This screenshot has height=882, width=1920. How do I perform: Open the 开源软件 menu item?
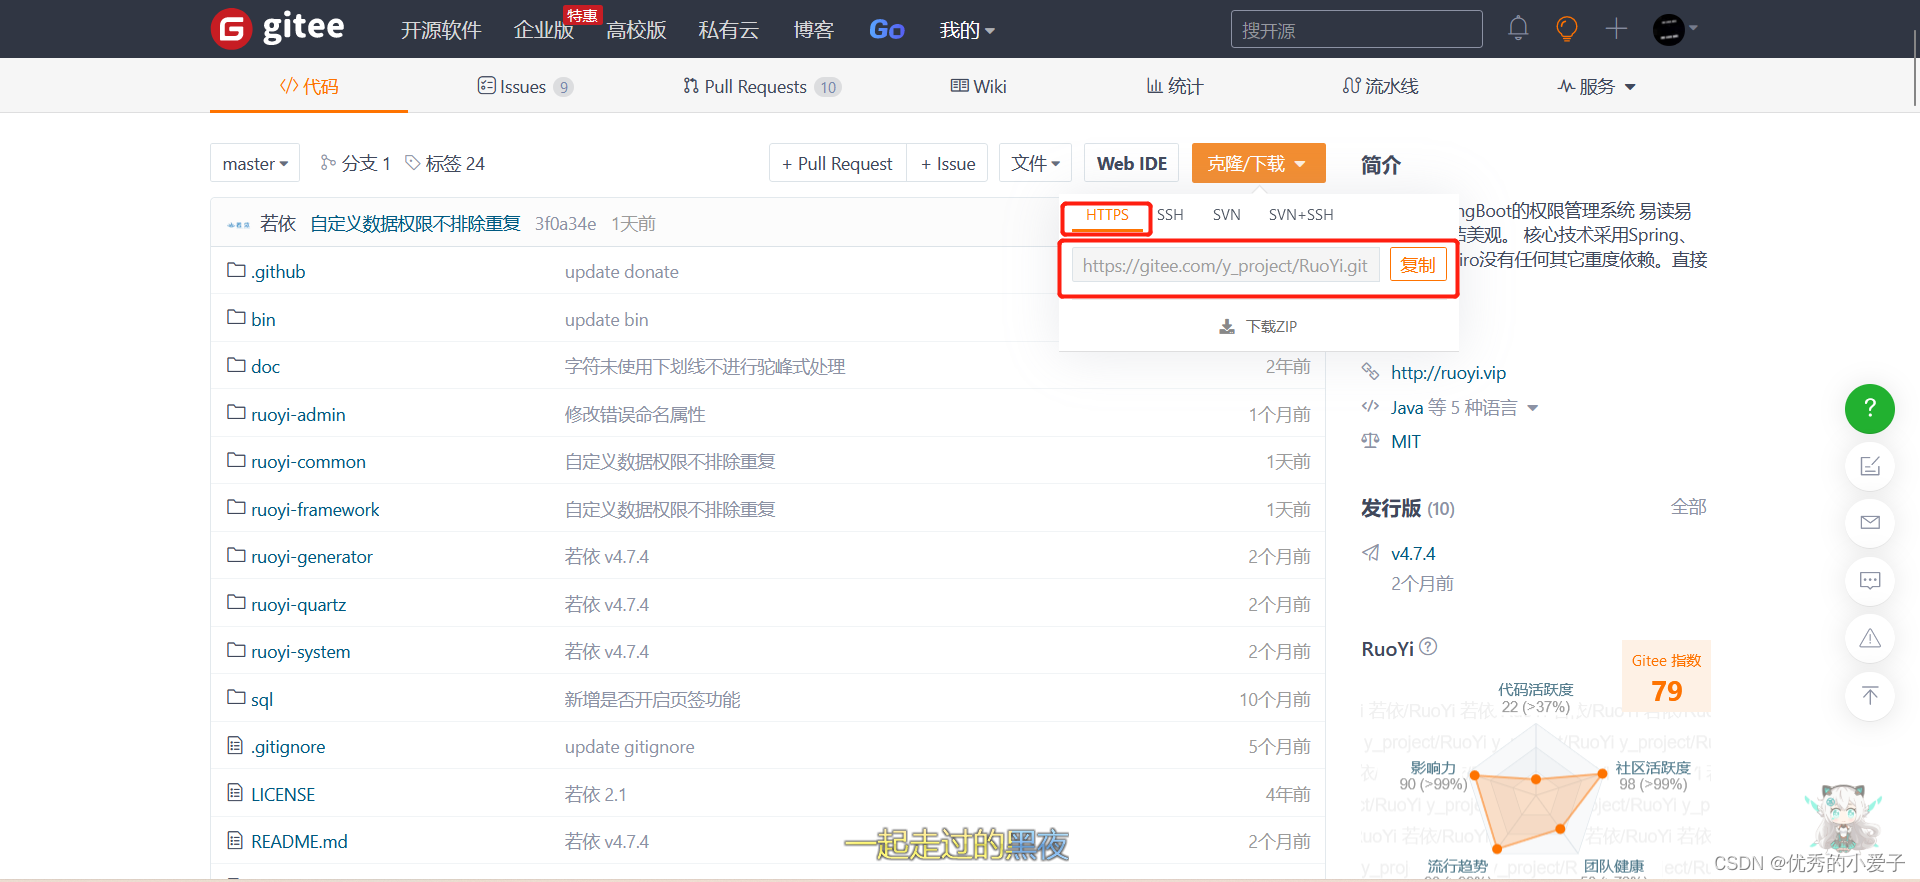point(441,30)
